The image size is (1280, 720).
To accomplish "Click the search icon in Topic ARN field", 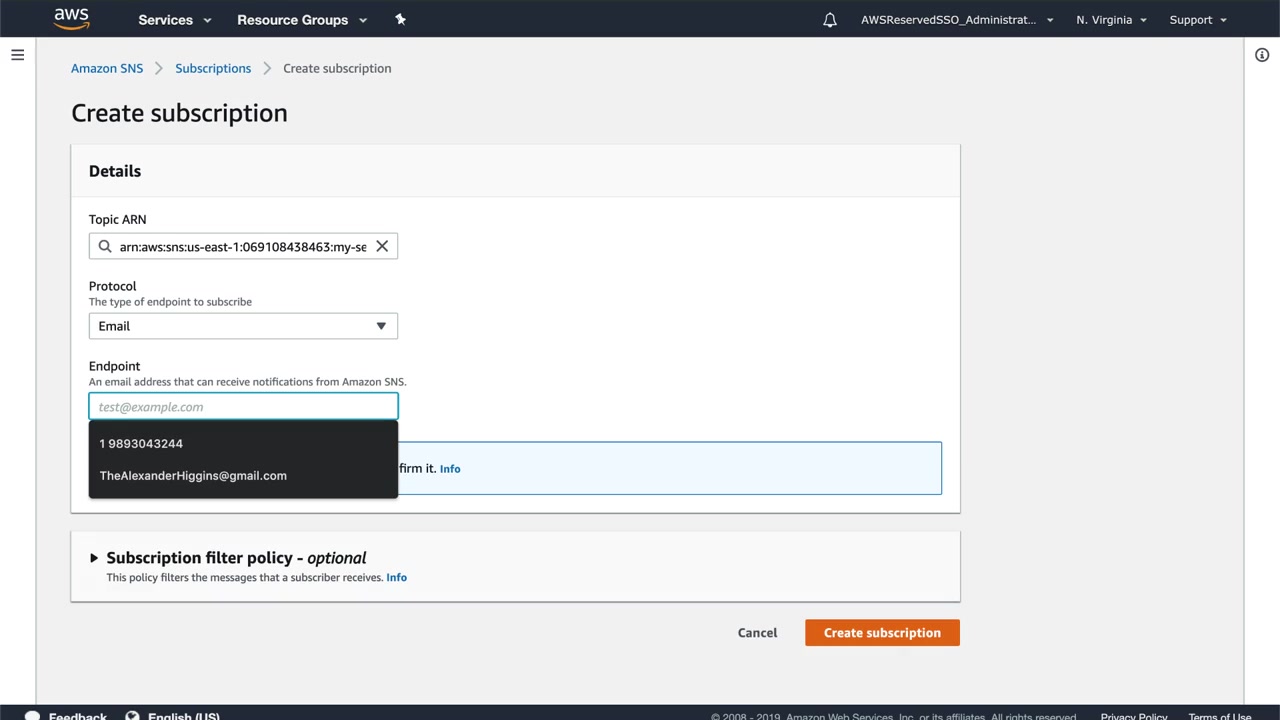I will (105, 246).
